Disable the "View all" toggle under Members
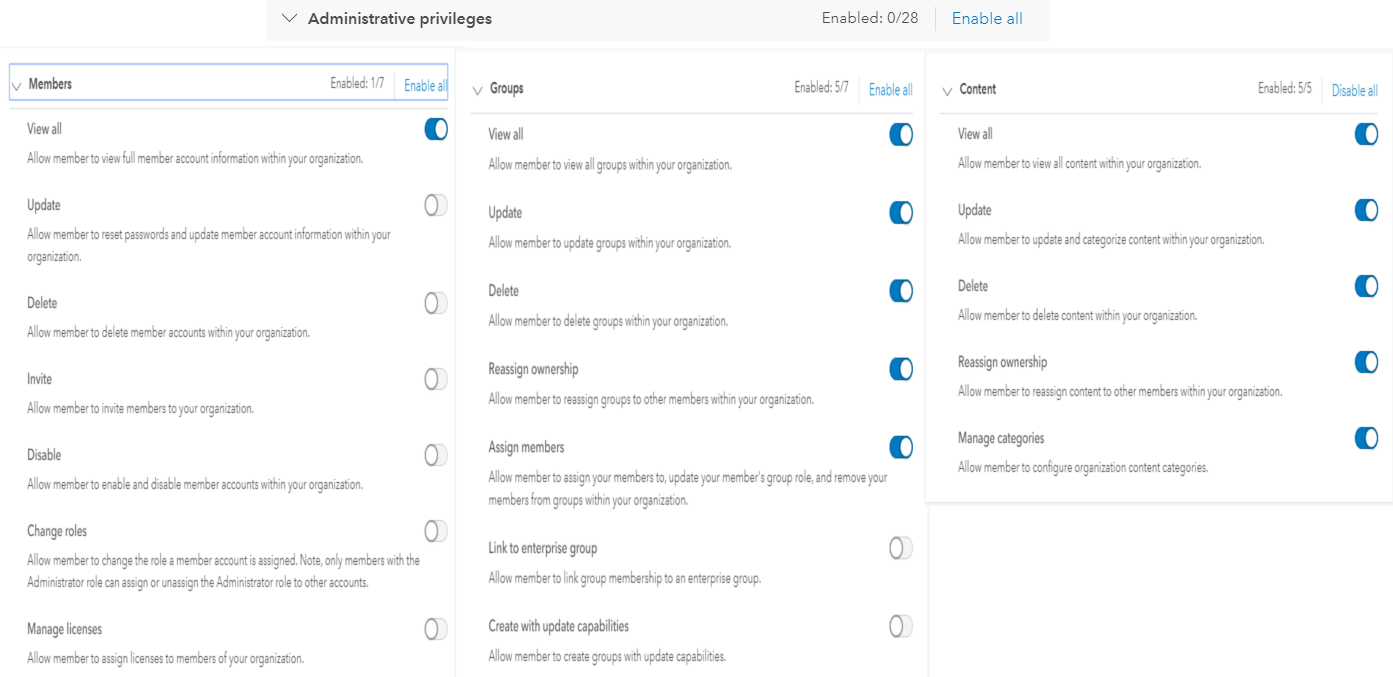The height and width of the screenshot is (677, 1393). point(435,129)
